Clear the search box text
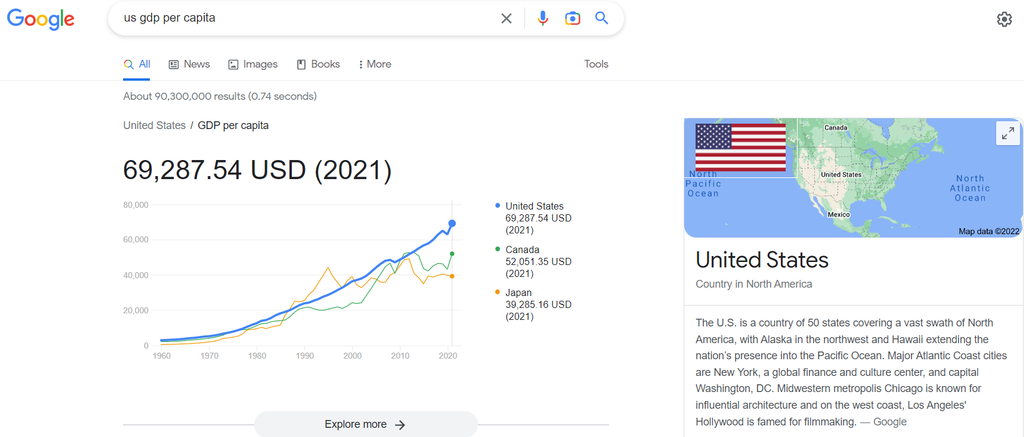1024x437 pixels. (x=506, y=18)
